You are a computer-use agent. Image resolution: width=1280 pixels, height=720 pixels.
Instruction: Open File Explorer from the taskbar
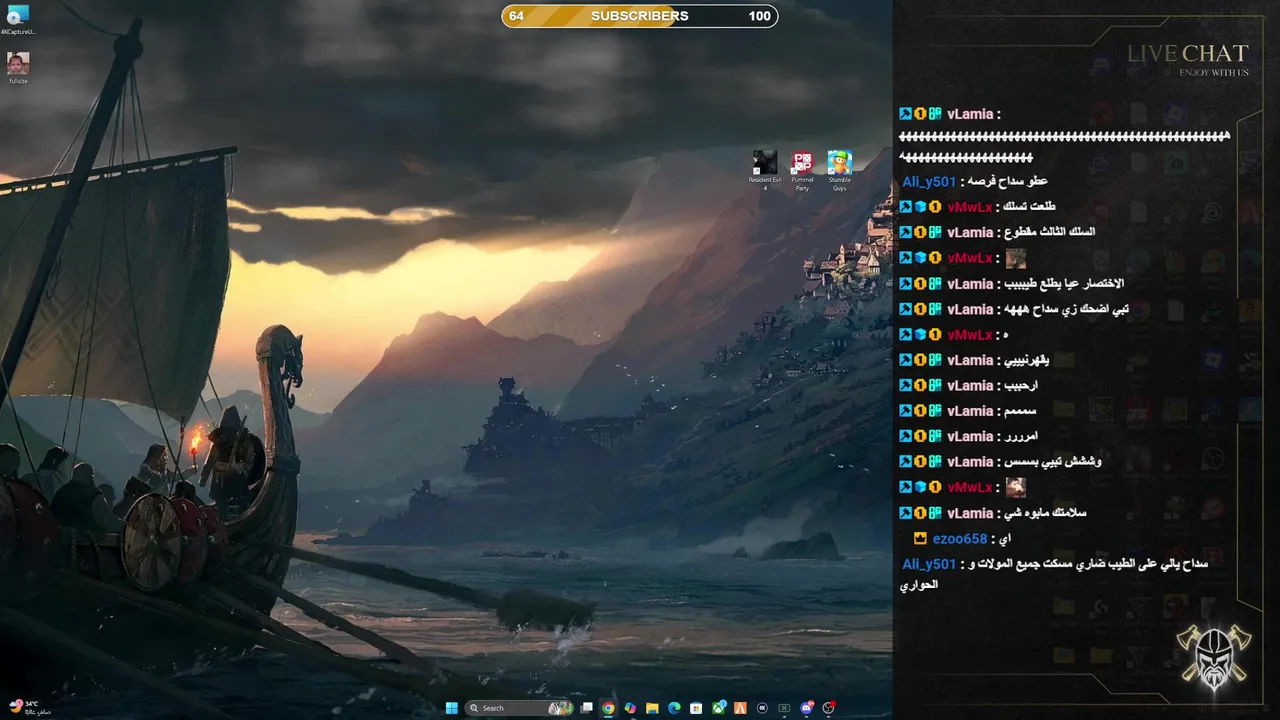652,708
